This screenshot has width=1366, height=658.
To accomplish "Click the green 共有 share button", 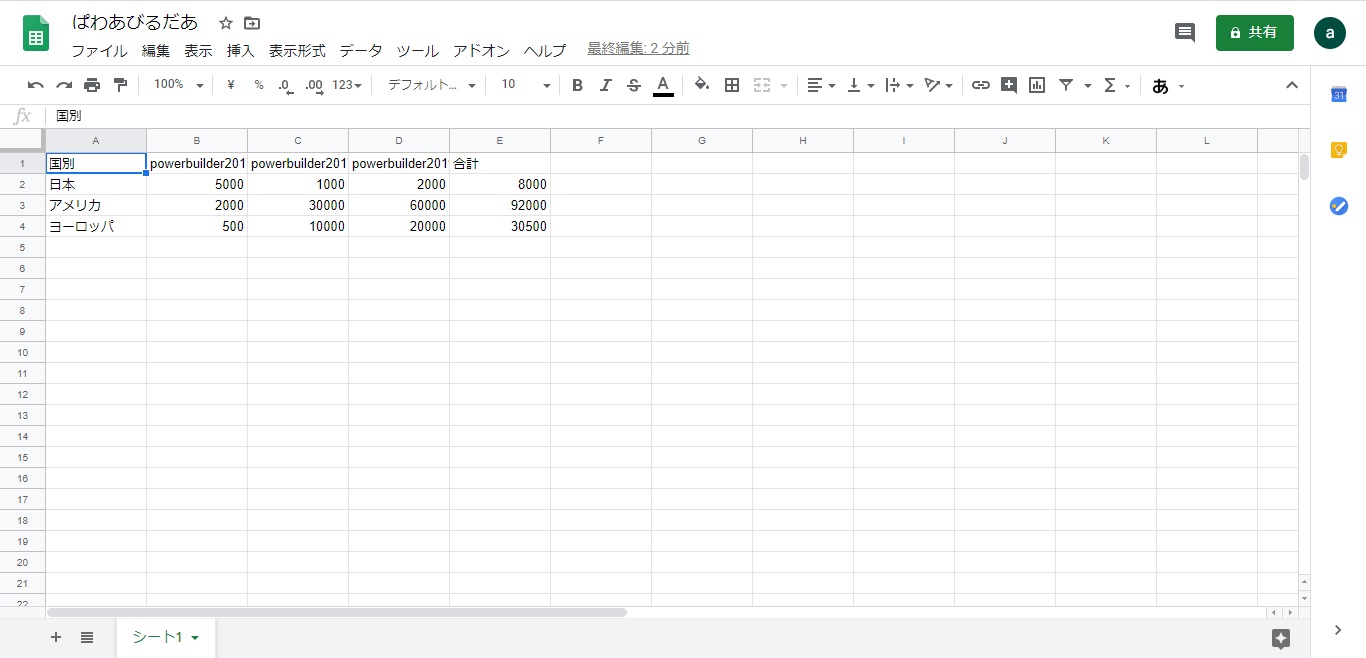I will point(1254,32).
